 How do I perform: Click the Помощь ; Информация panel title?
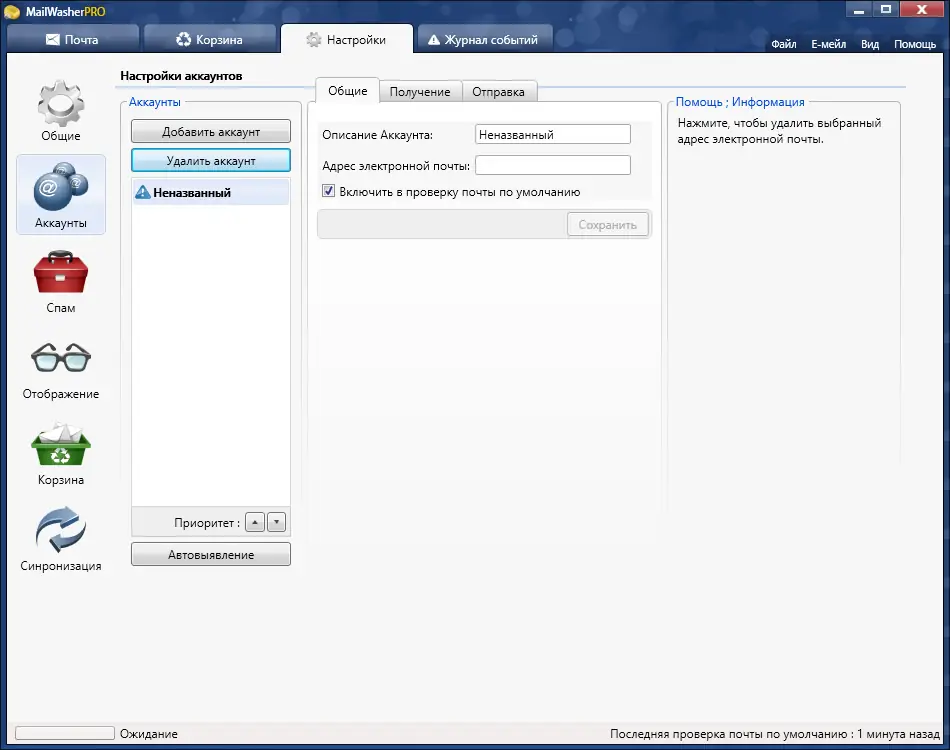click(740, 102)
